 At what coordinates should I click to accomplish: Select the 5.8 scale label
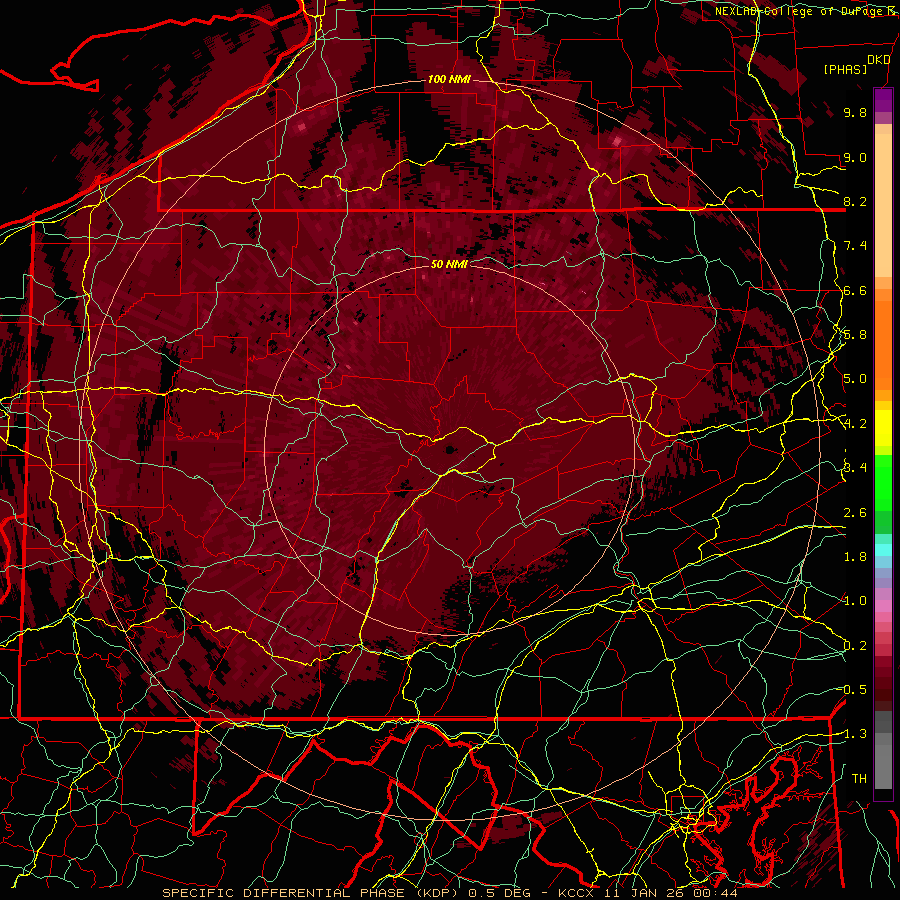855,335
